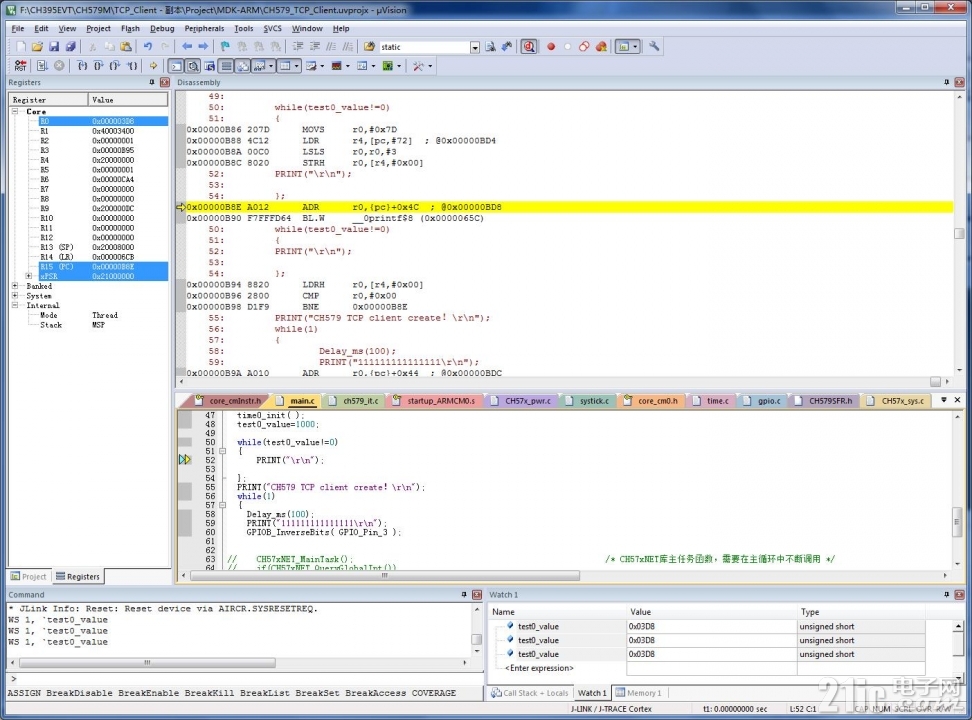Close the Registers panel
The width and height of the screenshot is (972, 720).
pos(165,82)
